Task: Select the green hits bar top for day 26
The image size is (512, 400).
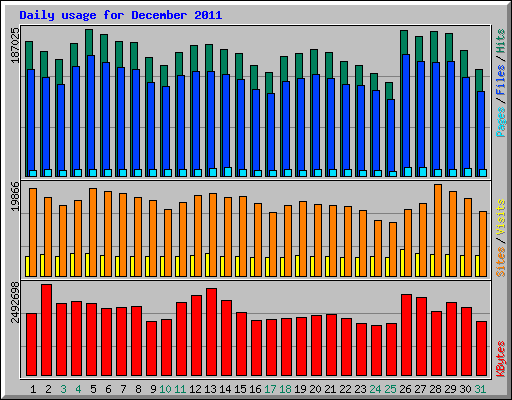Action: click(x=404, y=42)
